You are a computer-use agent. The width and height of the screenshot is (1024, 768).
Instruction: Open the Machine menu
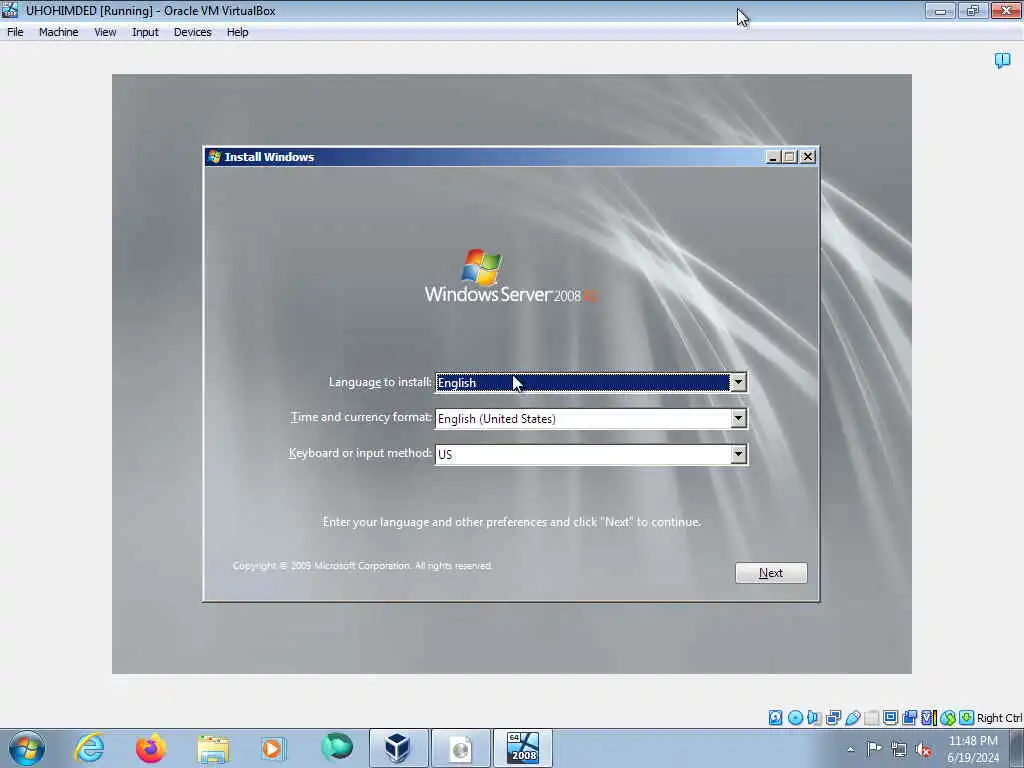58,32
